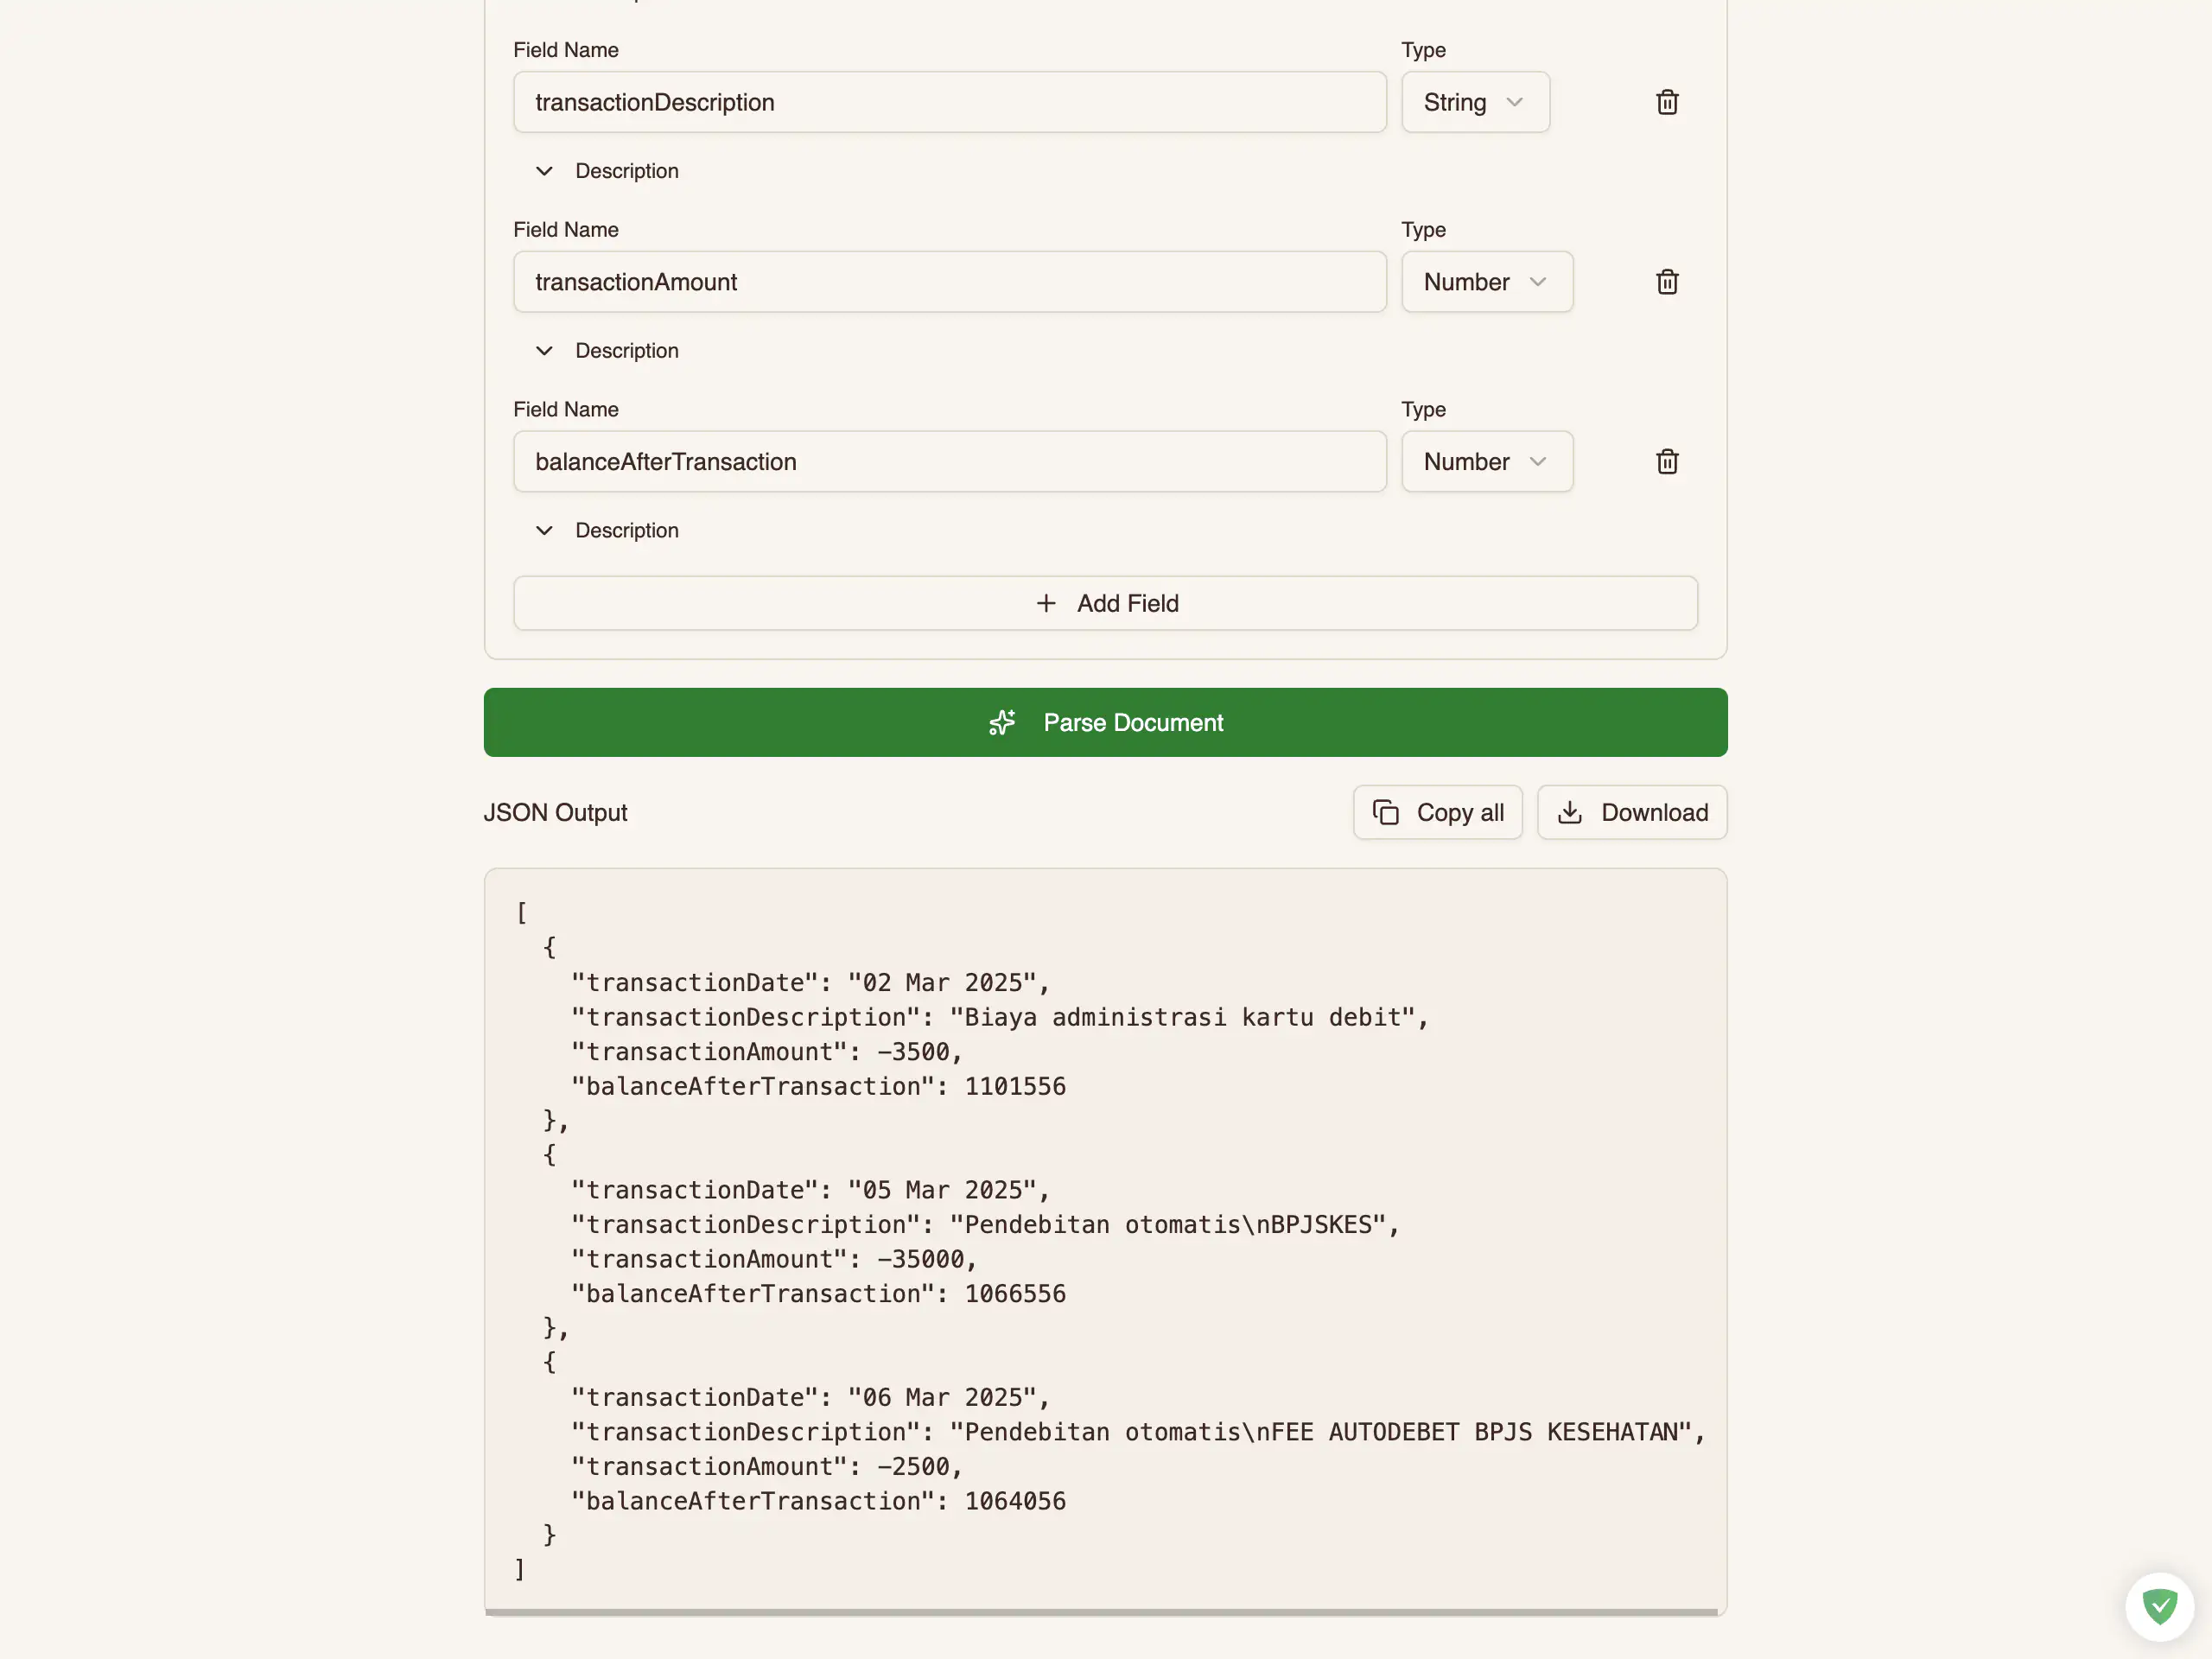Click the -3500 transaction amount value

click(x=913, y=1052)
